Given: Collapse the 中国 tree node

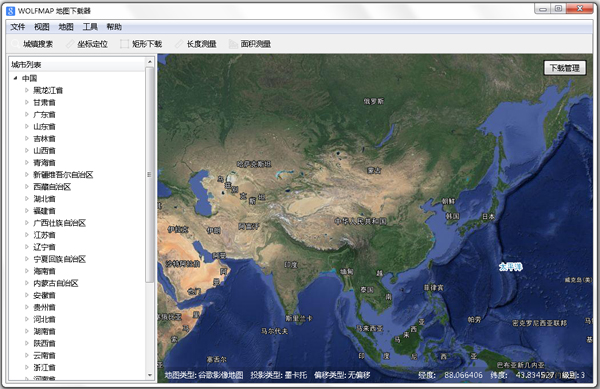Looking at the screenshot, I should coord(15,78).
